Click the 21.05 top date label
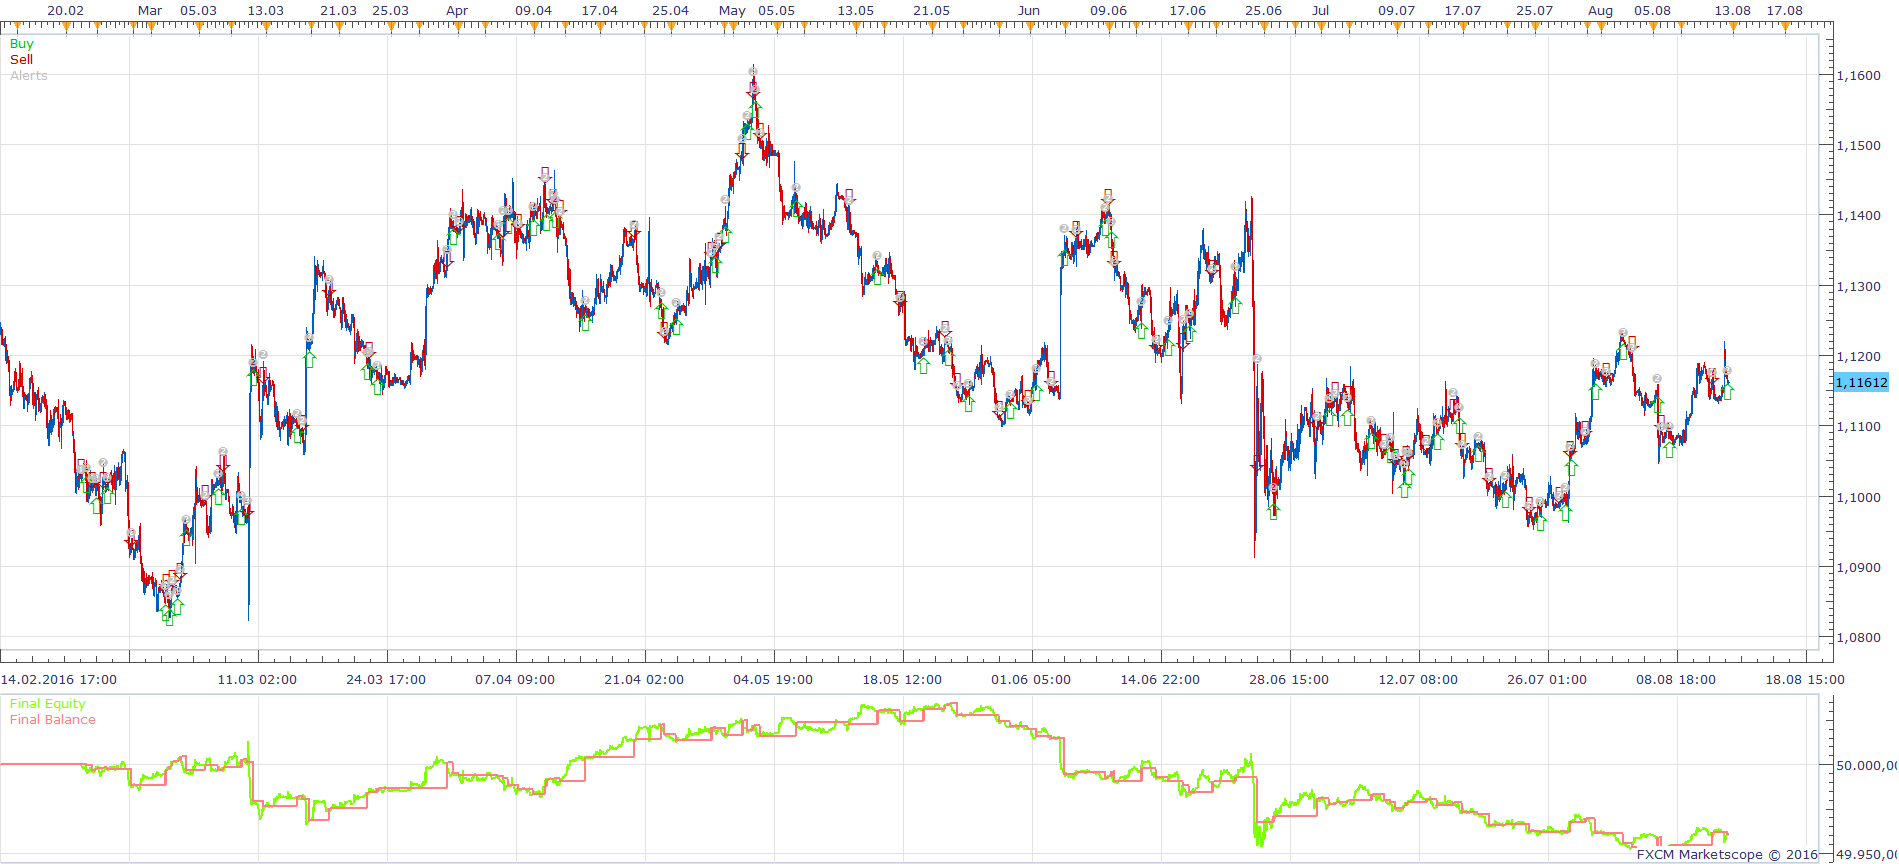 pyautogui.click(x=931, y=11)
